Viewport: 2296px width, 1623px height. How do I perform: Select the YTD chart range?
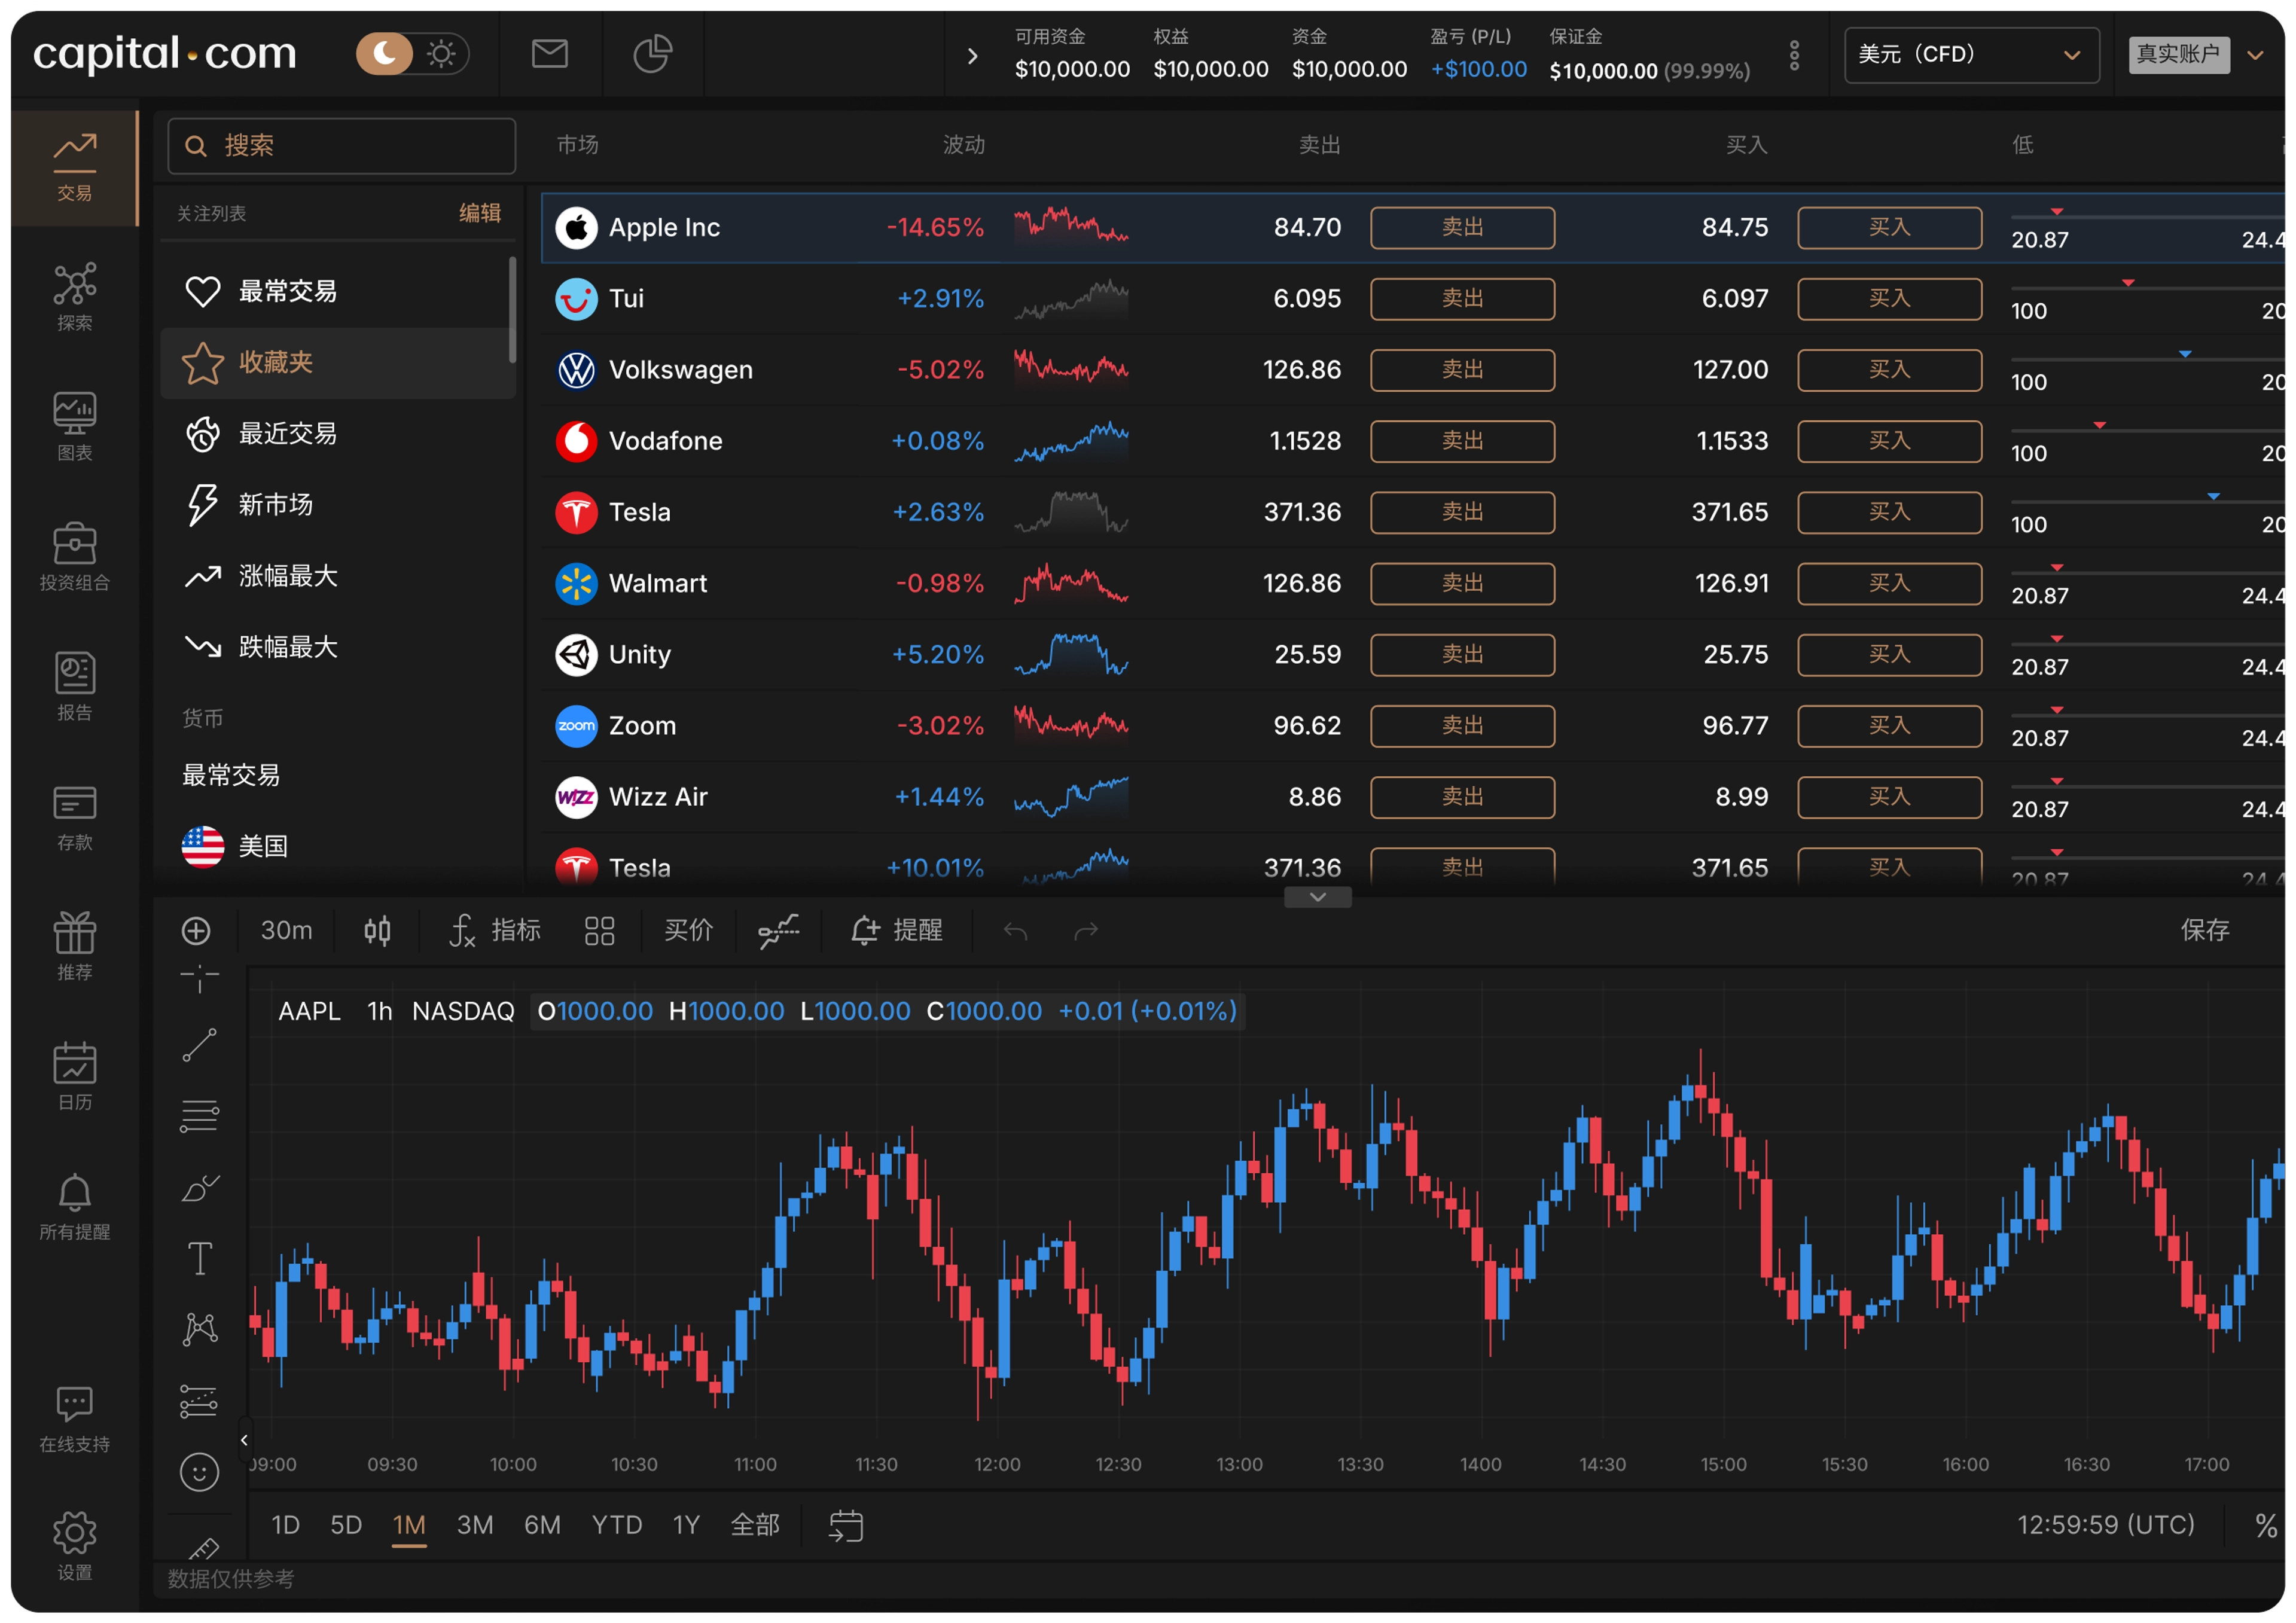[x=616, y=1525]
